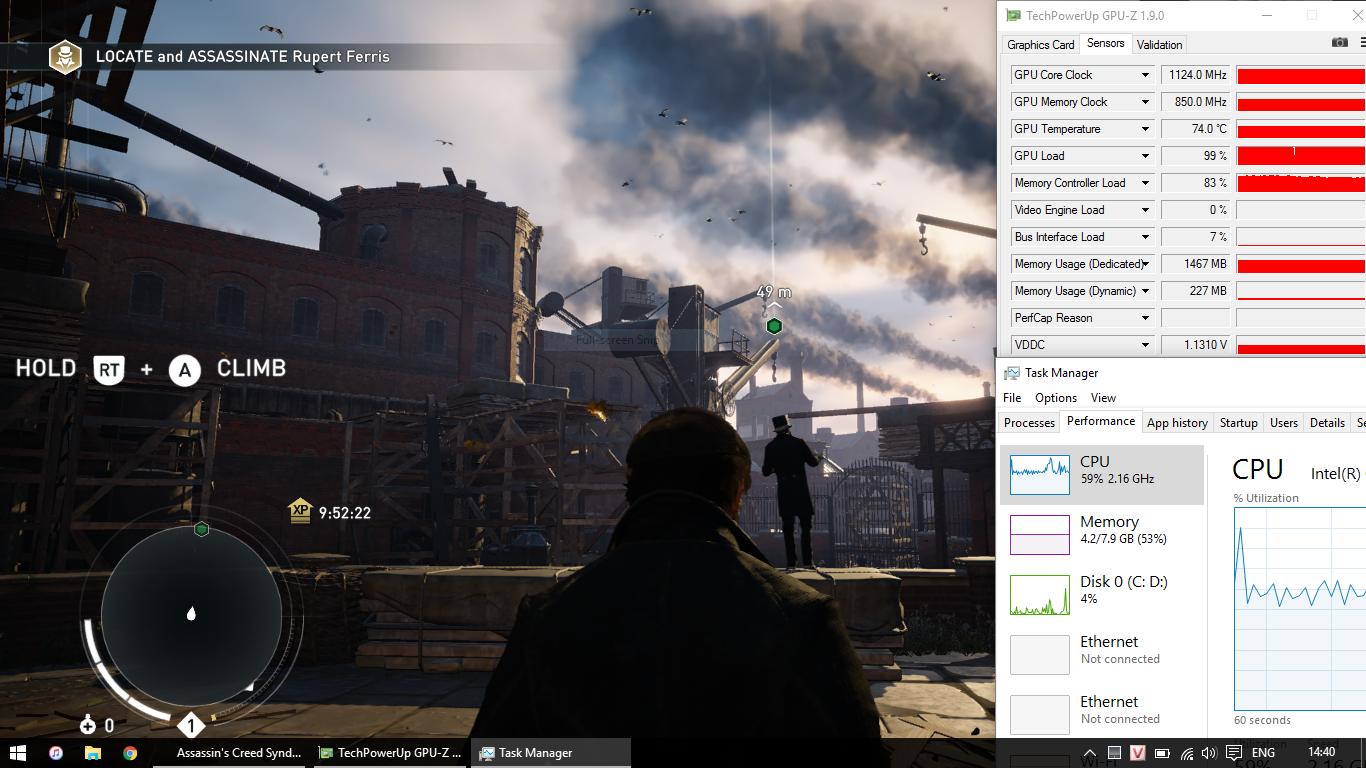Click the 'Disk 0 (C: D:)' label

tap(1124, 581)
